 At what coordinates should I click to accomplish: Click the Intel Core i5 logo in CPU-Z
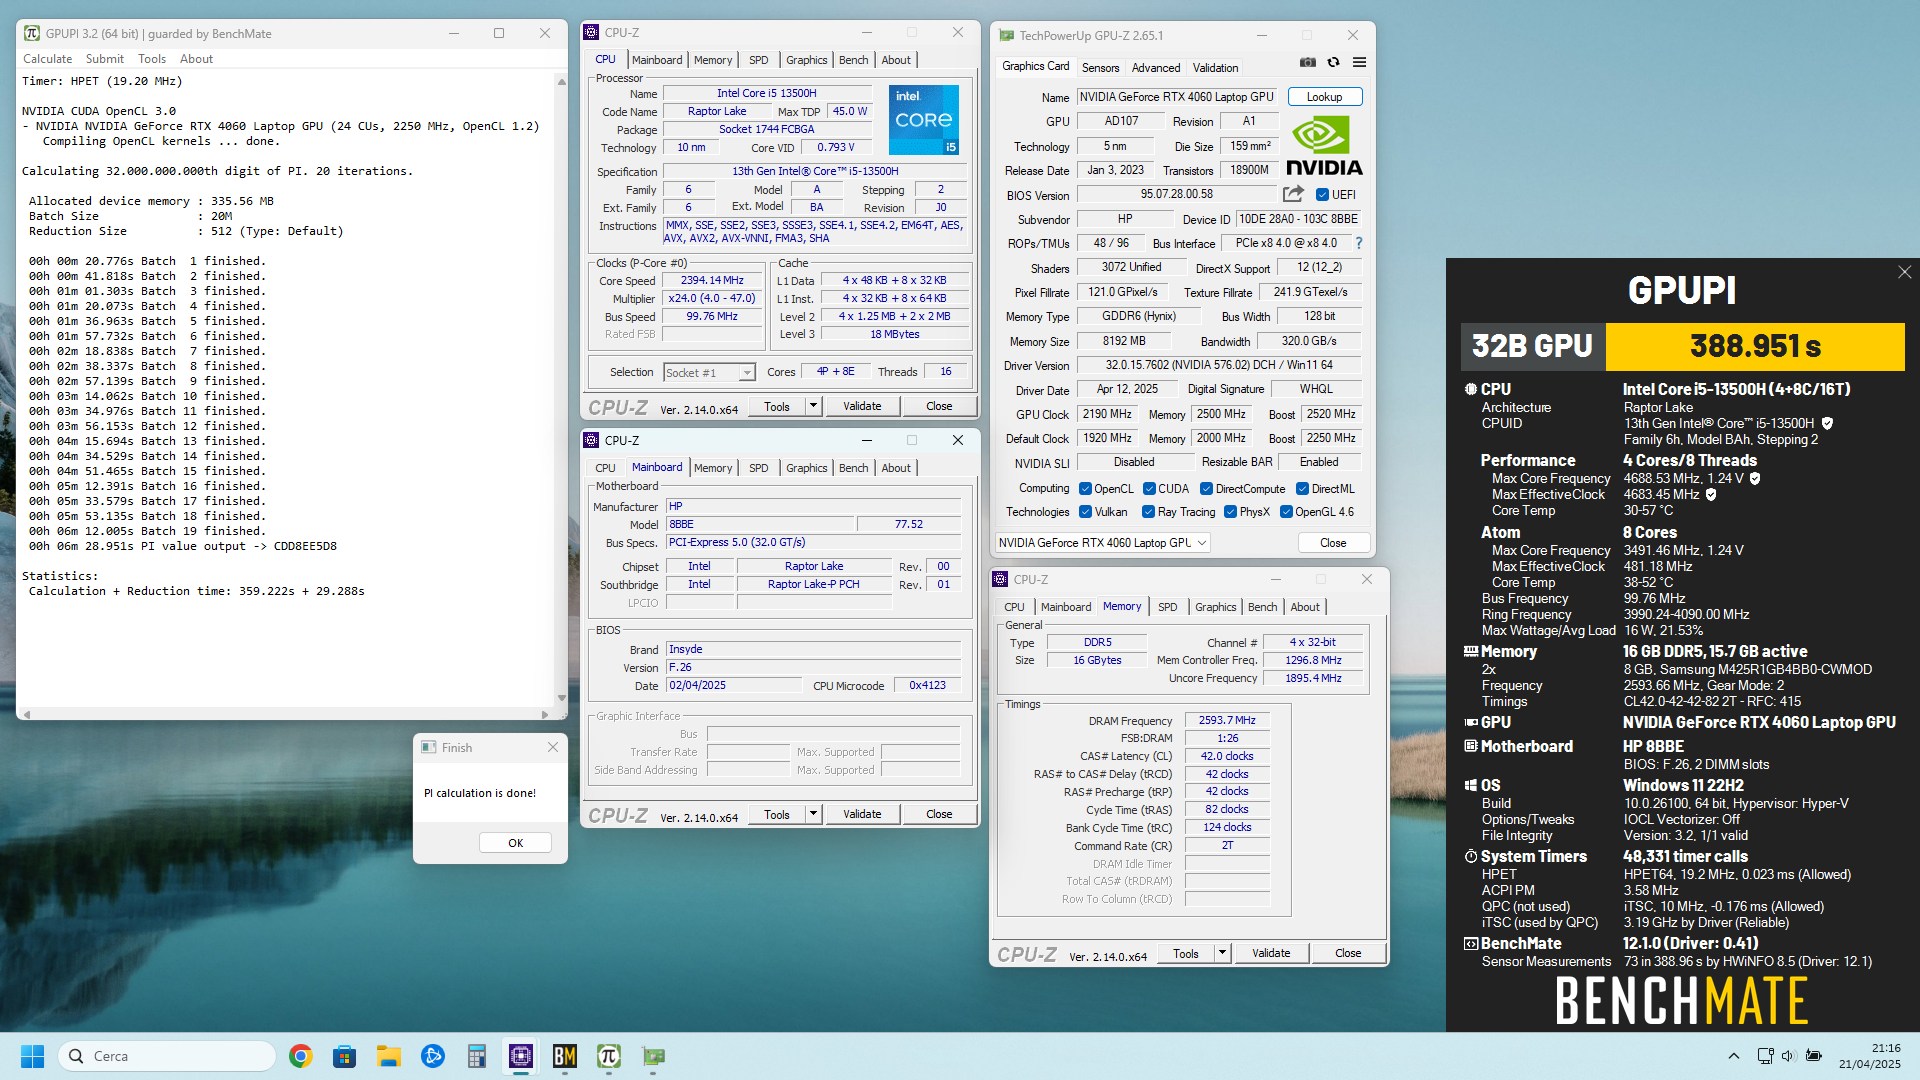923,119
